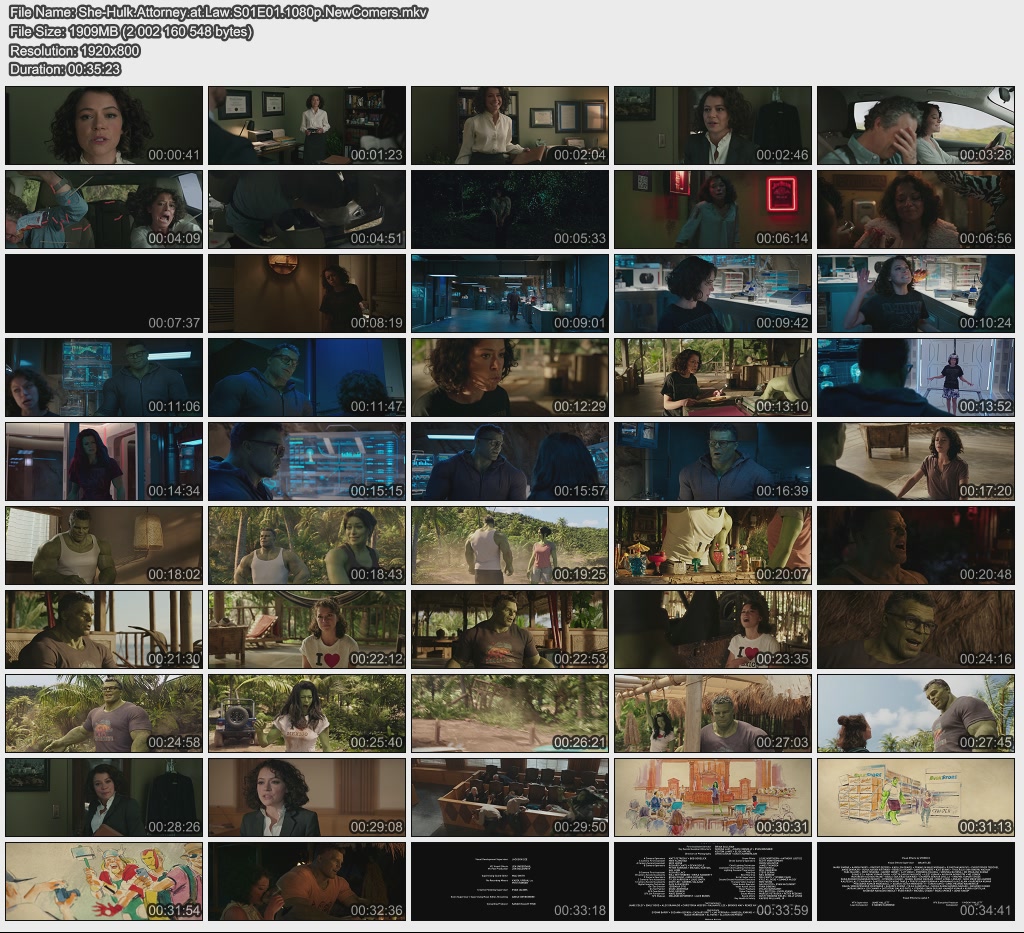This screenshot has height=933, width=1024.
Task: Click the car crash frame at 00:04:09
Action: [x=104, y=210]
